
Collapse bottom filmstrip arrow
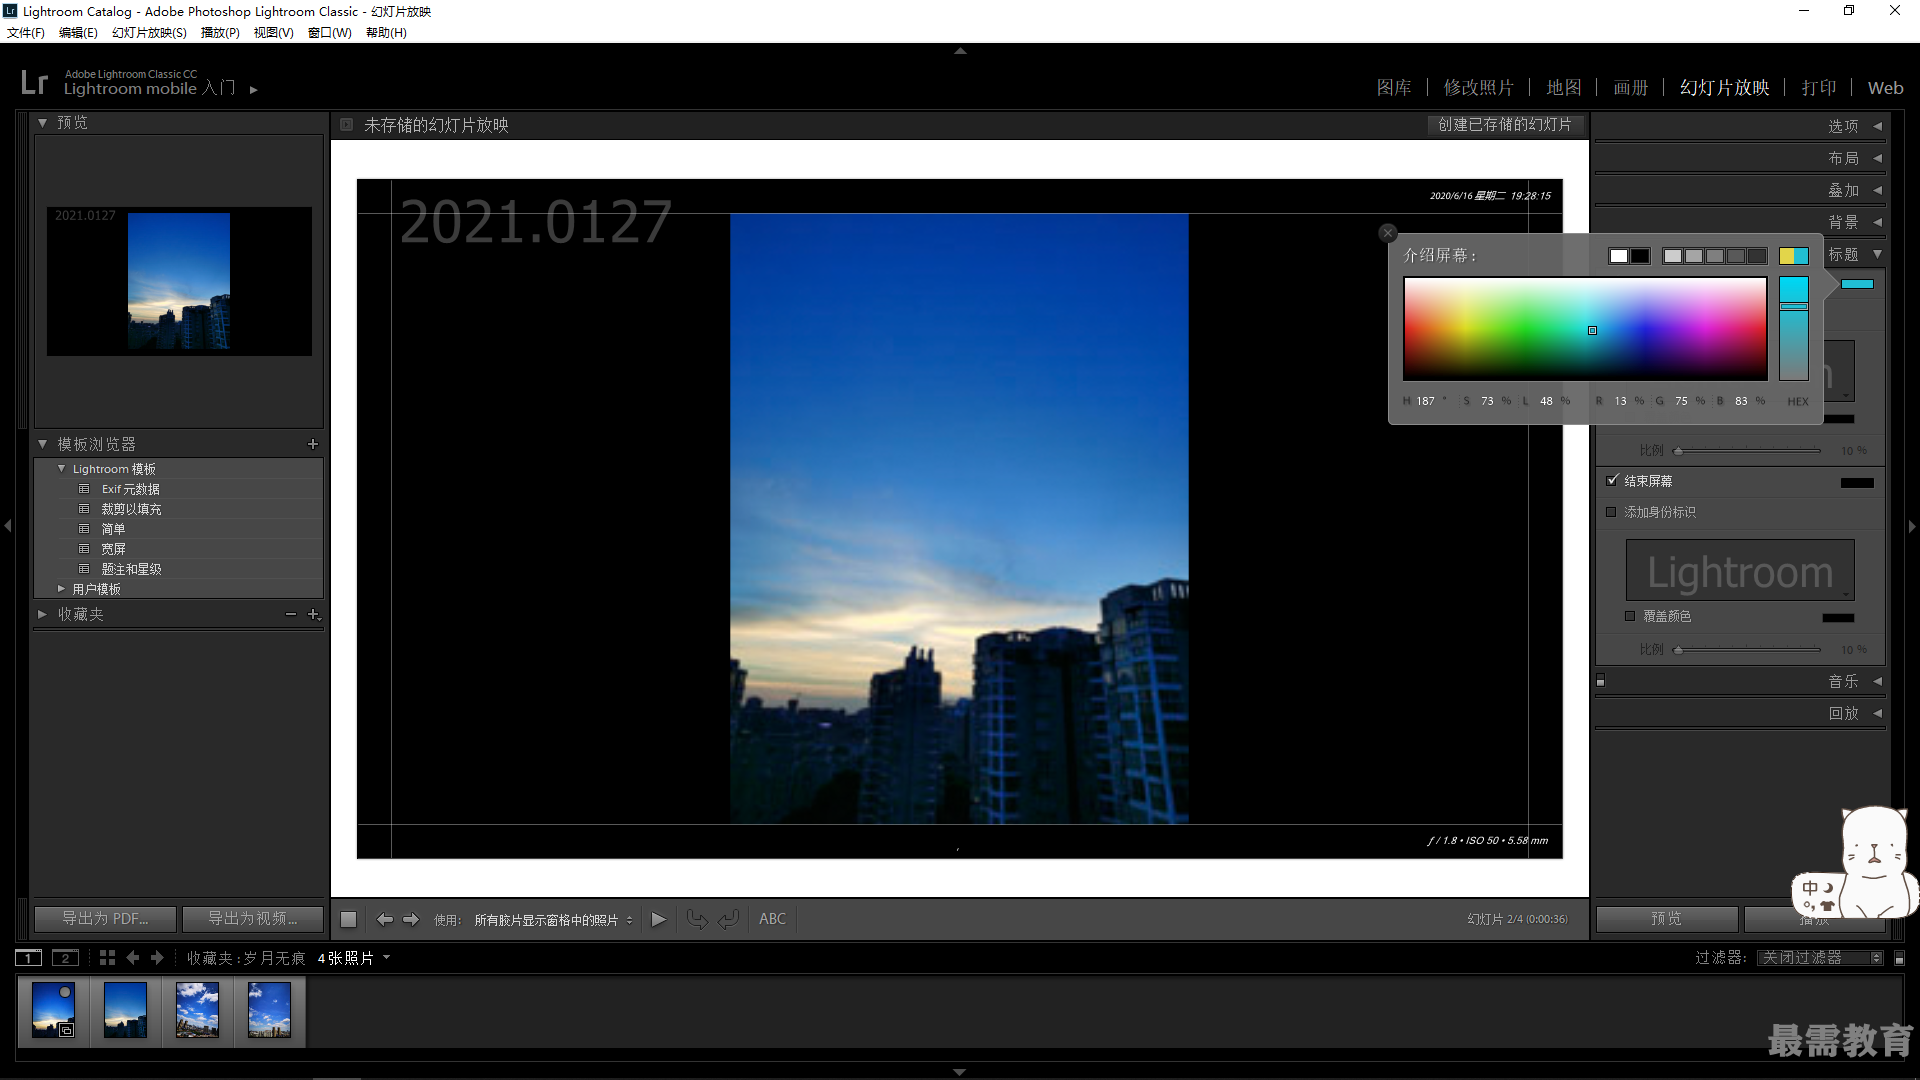pos(960,1072)
